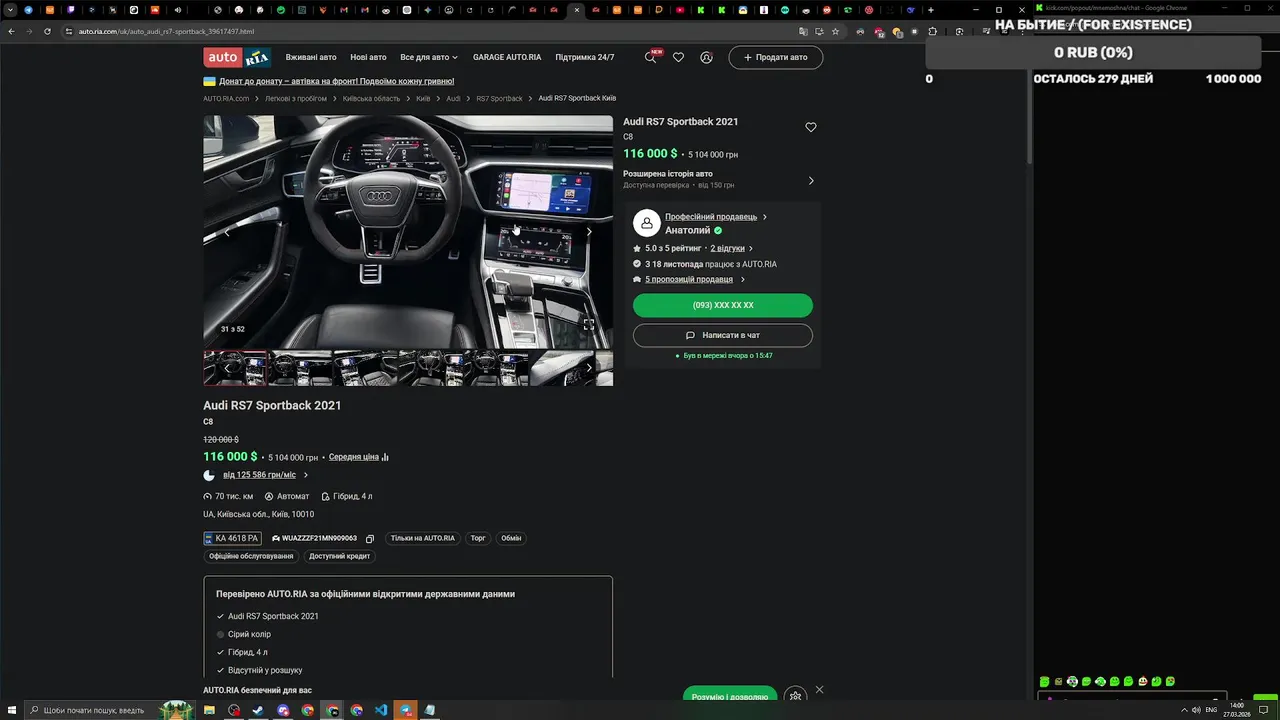Move thumbnail strip back with left arrow
1280x720 pixels.
227,367
